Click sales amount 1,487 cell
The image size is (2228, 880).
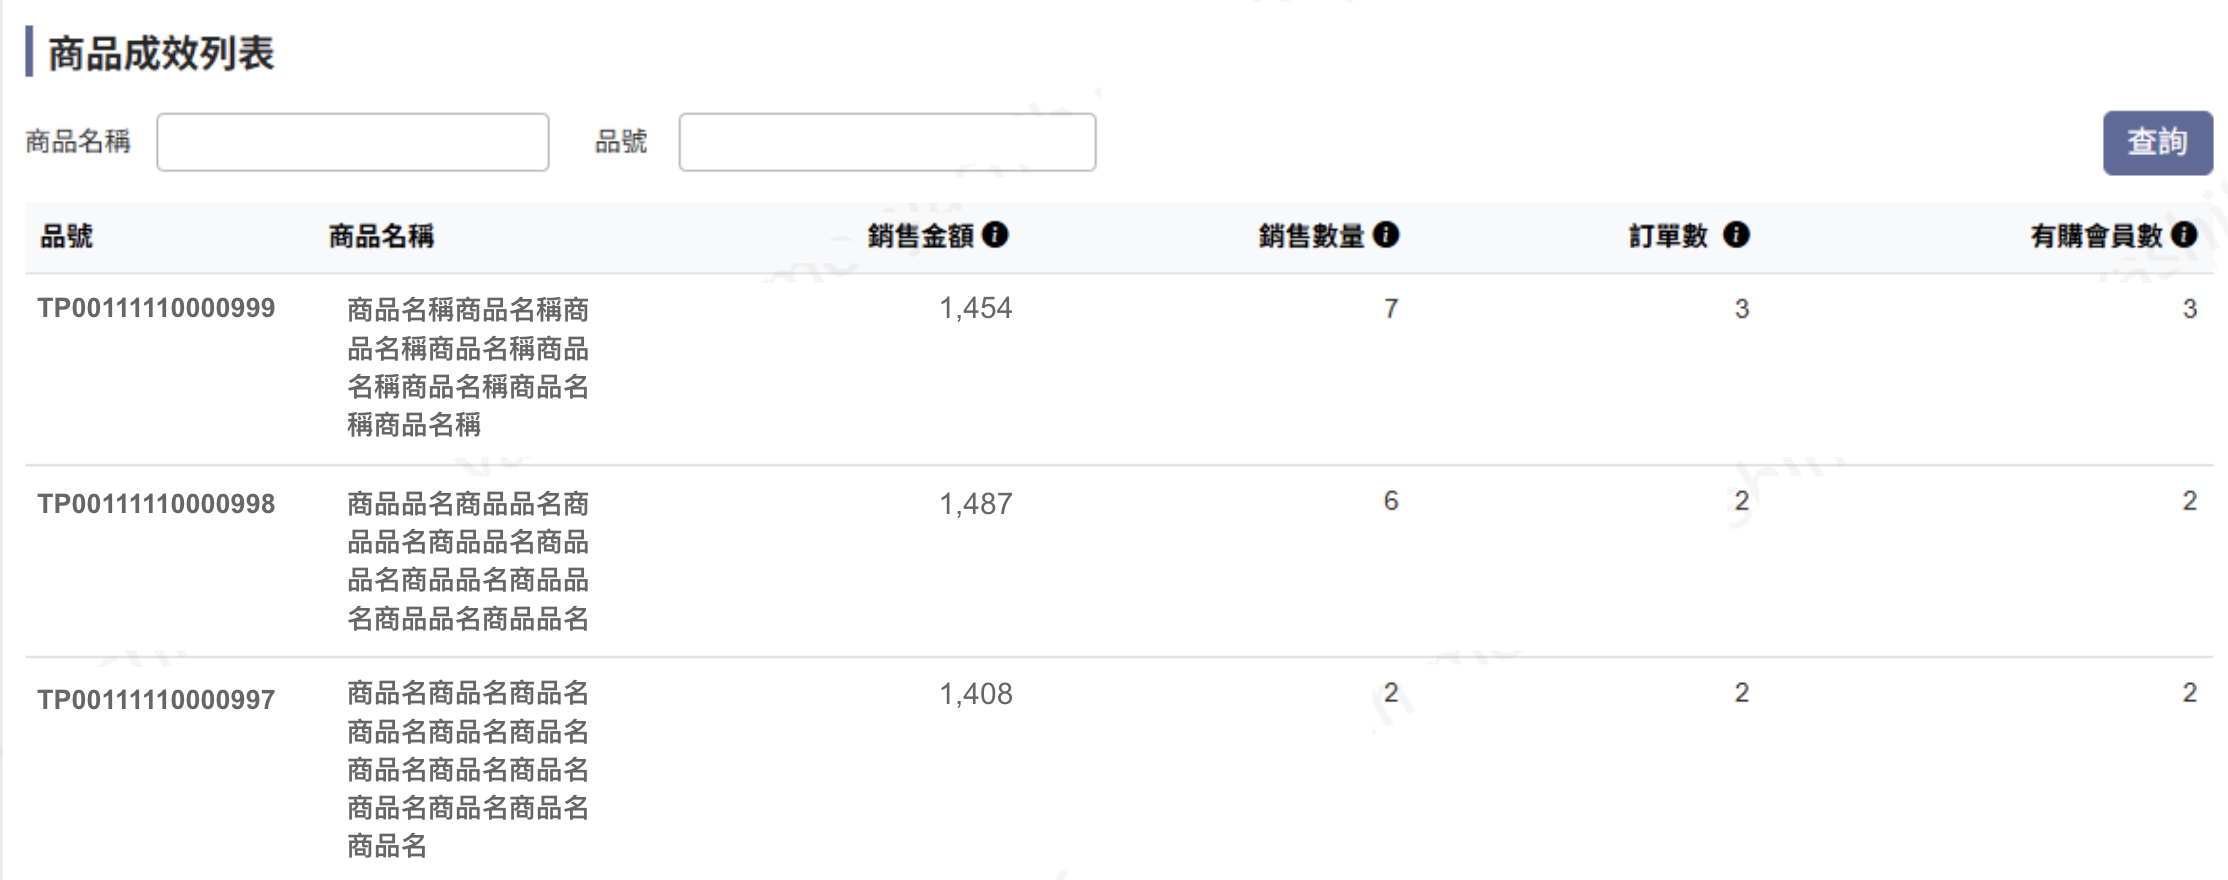tap(976, 504)
